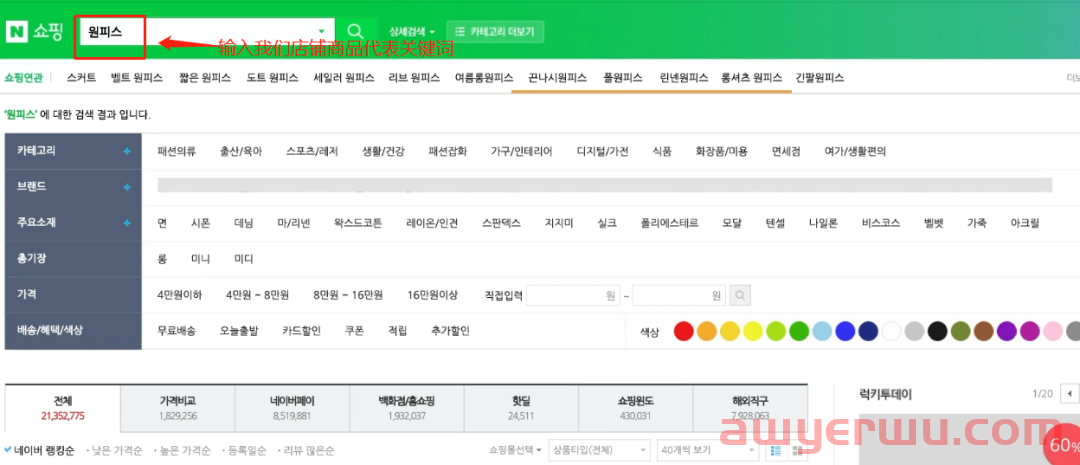
Task: Filter by 카드할인
Action: point(302,331)
